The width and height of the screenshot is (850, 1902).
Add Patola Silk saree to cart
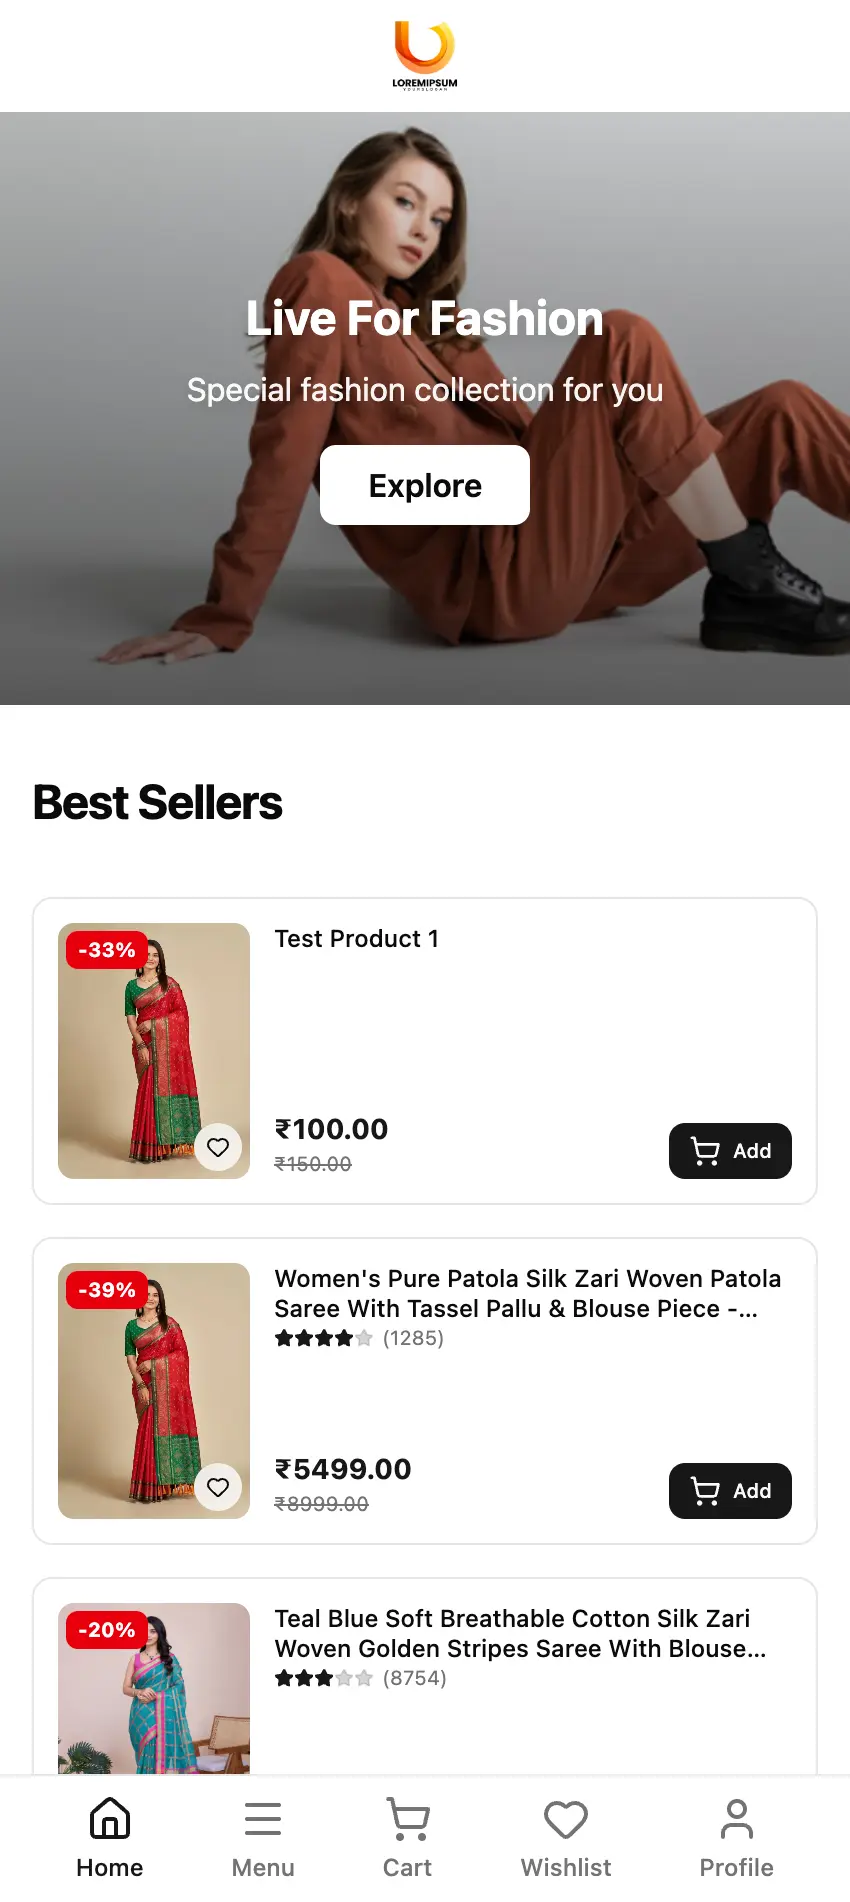coord(730,1491)
